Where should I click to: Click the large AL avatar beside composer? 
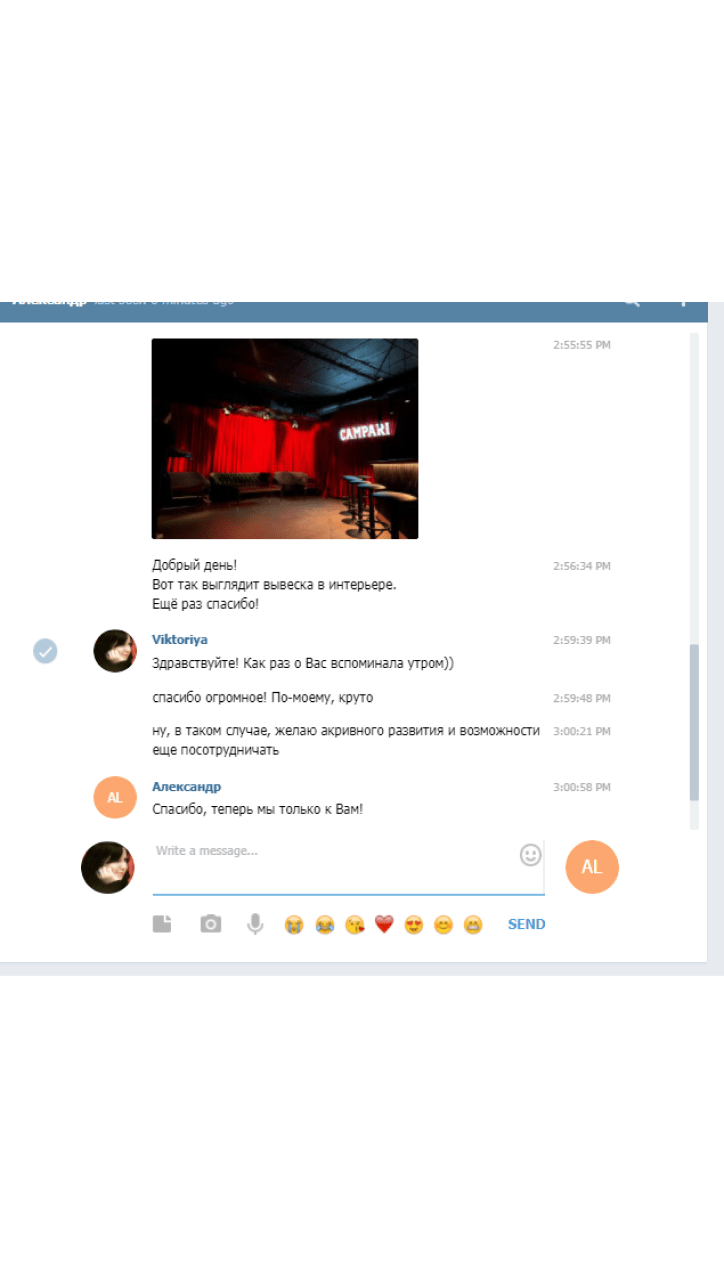pyautogui.click(x=592, y=867)
